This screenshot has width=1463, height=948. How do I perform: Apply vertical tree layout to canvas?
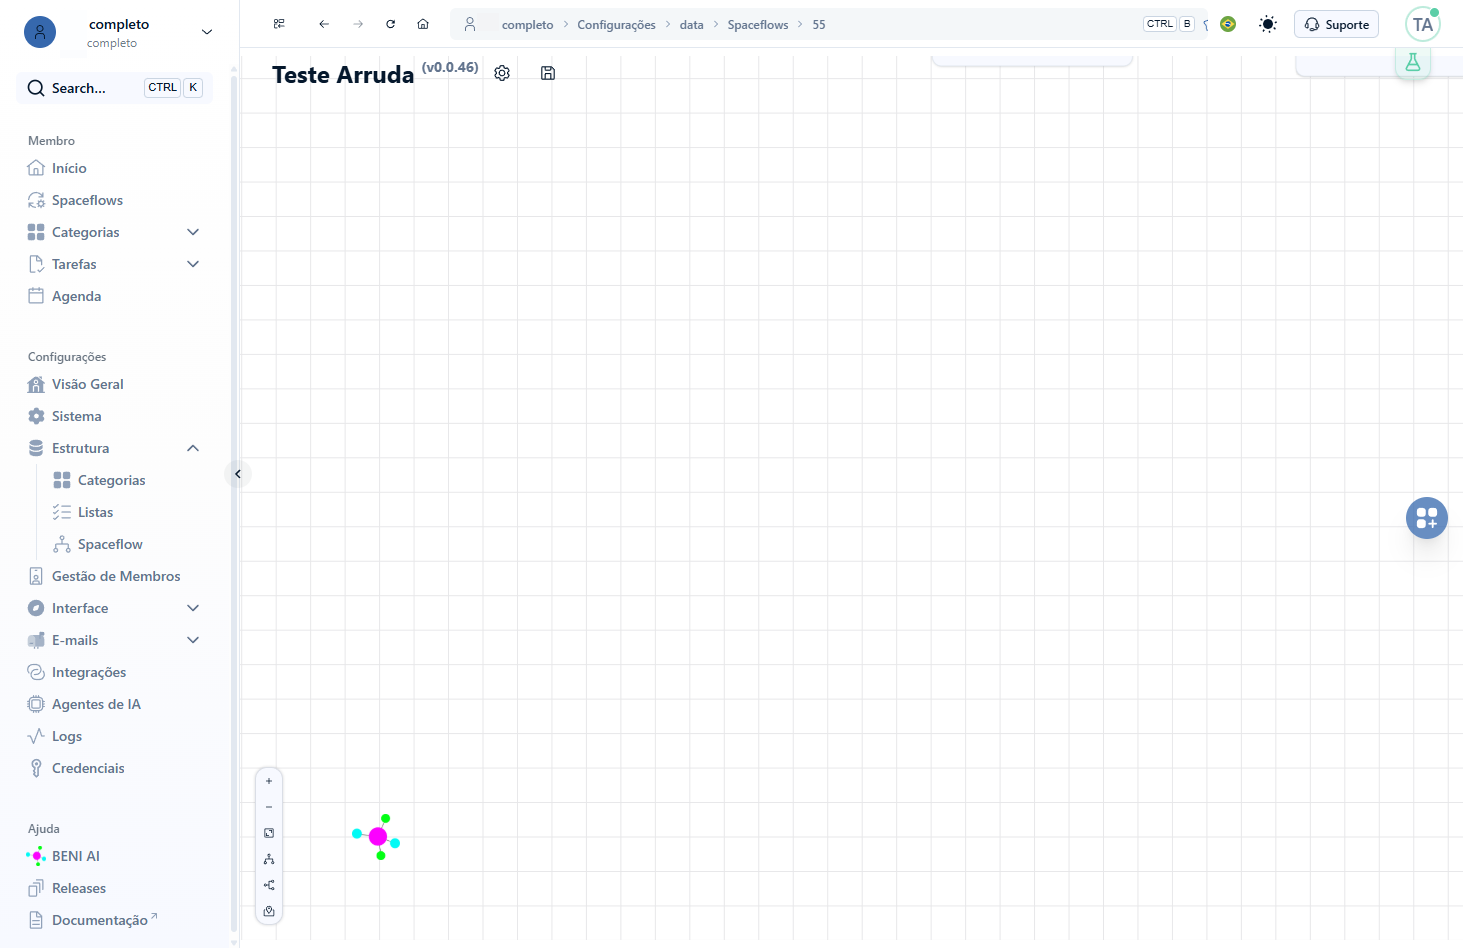269,859
